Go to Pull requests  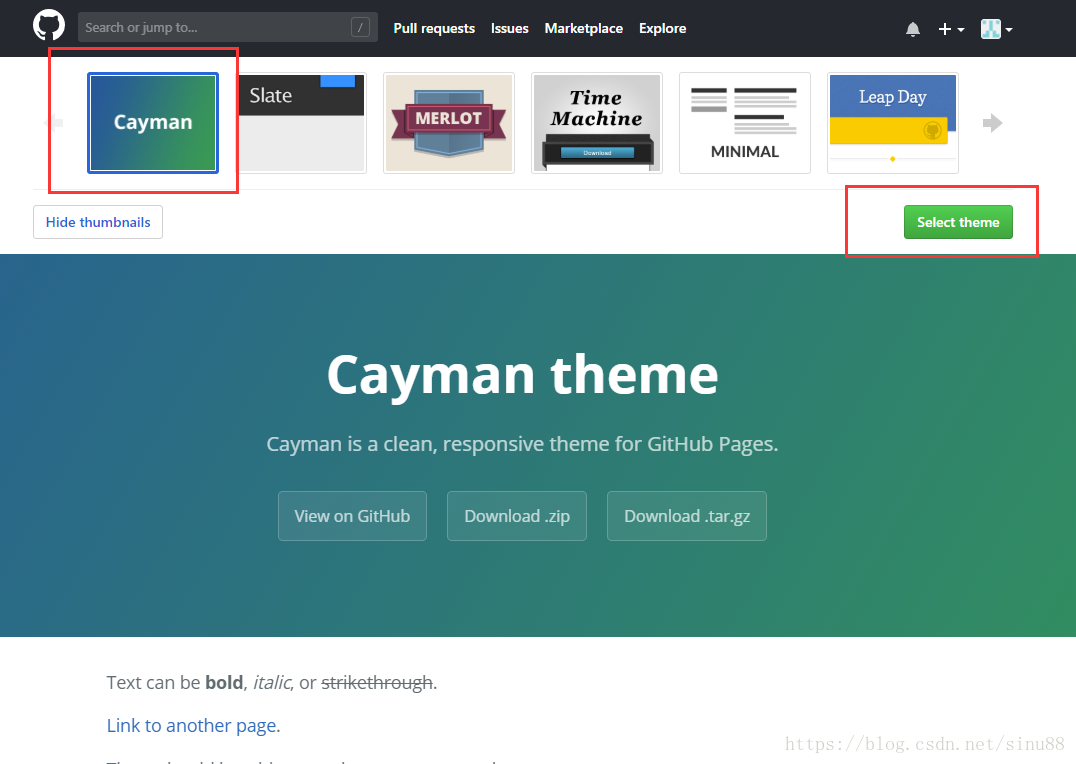coord(434,28)
